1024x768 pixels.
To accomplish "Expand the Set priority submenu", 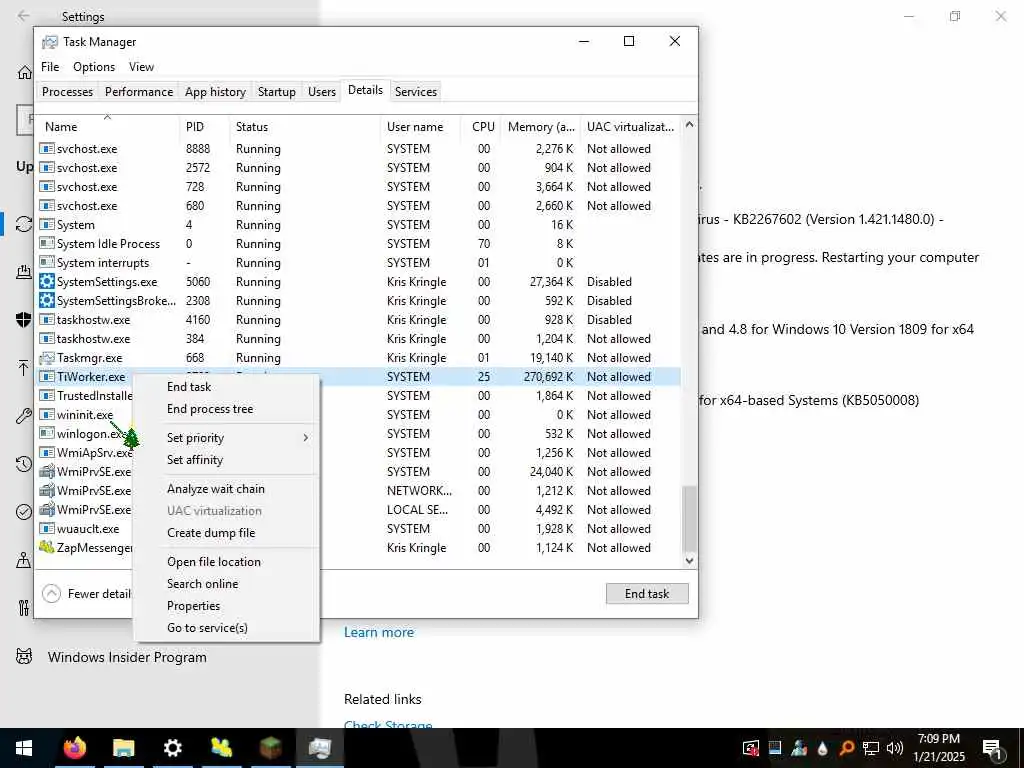I will [226, 438].
